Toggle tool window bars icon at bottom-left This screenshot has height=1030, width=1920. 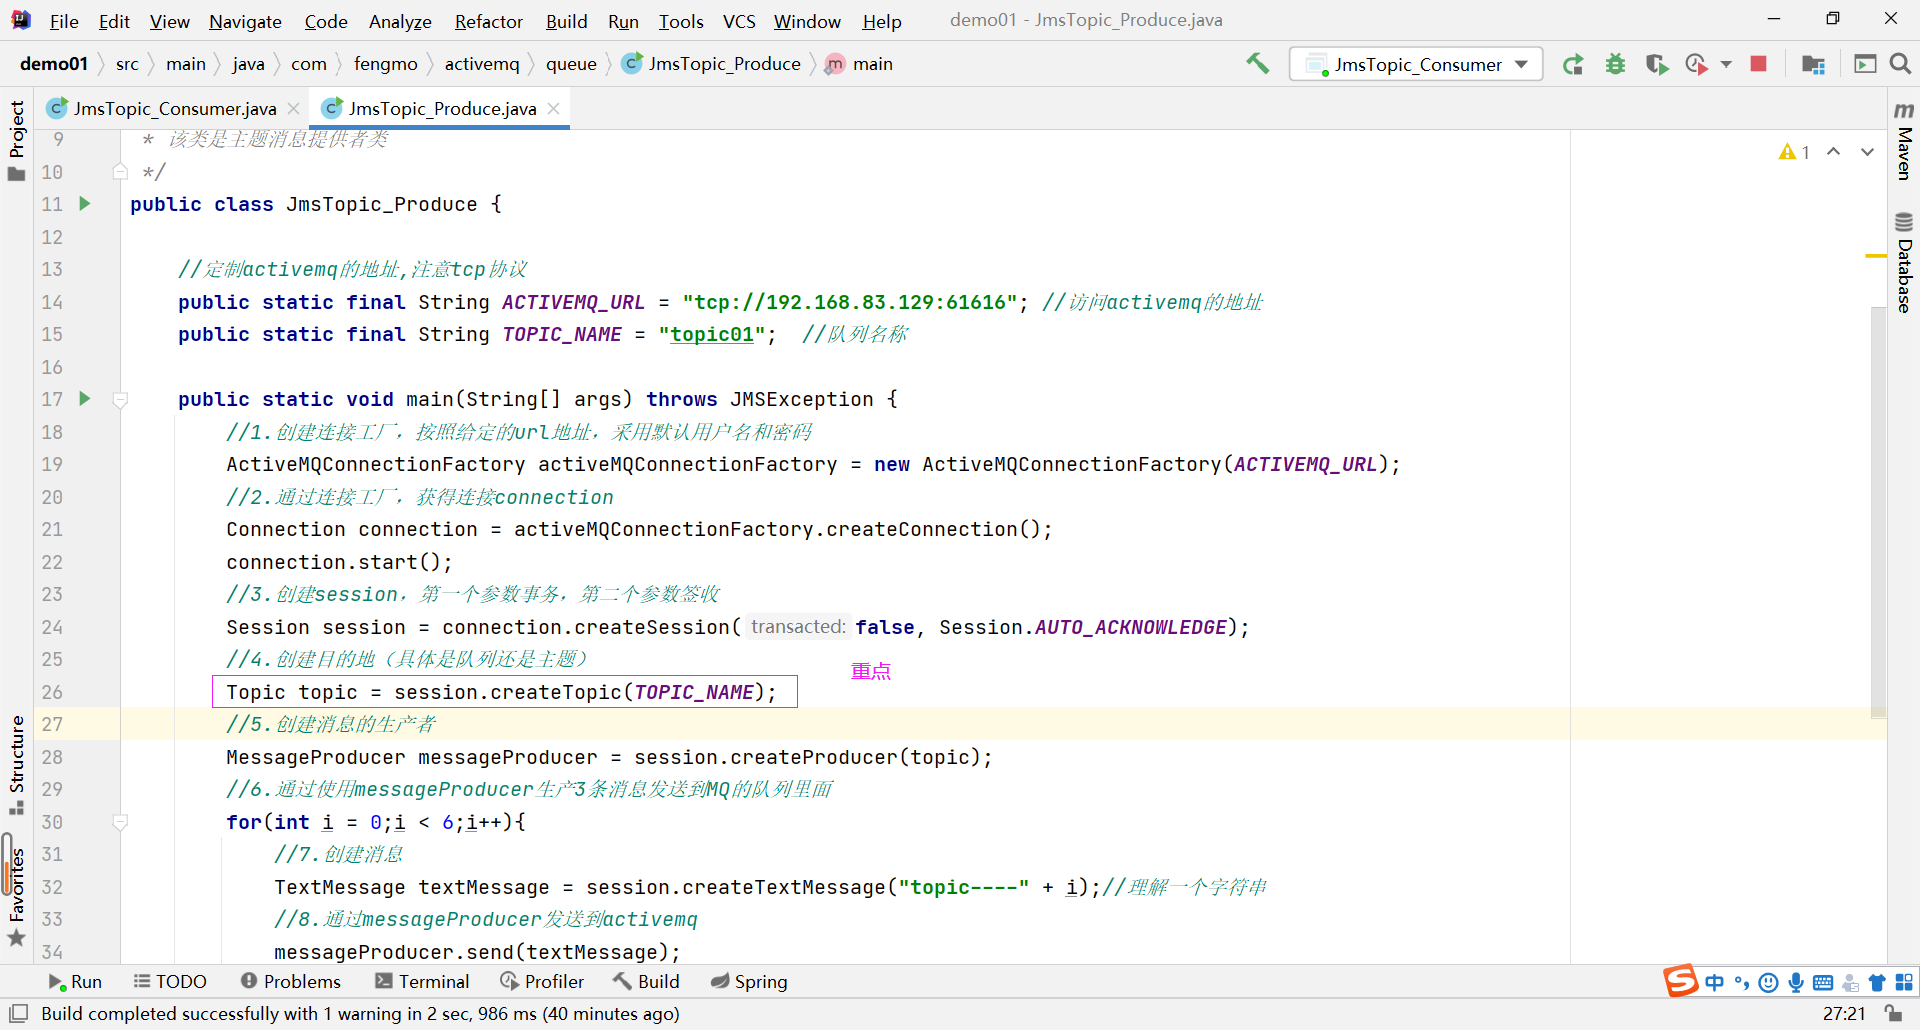tap(18, 1014)
